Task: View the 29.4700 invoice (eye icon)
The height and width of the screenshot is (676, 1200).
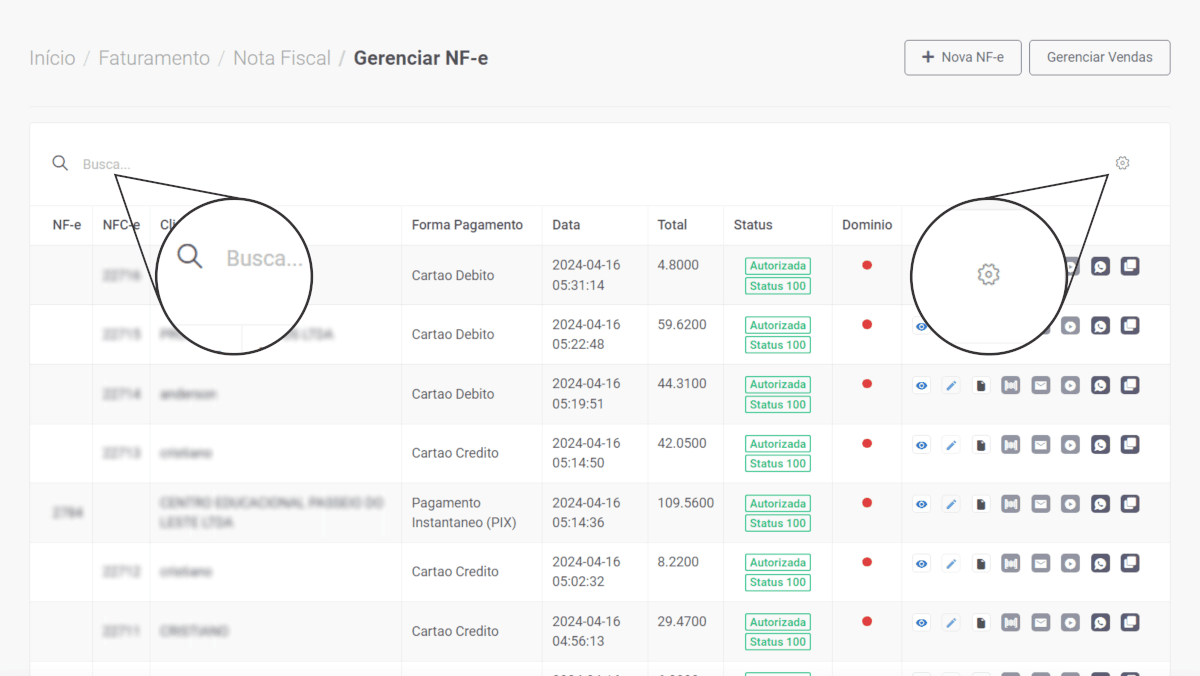Action: coord(921,623)
